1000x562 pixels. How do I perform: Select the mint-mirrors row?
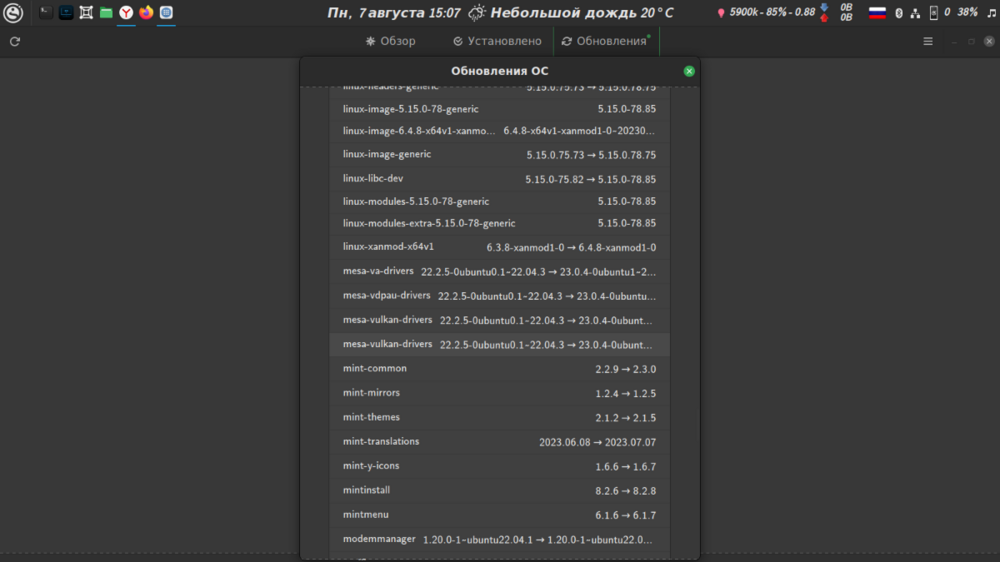(x=499, y=394)
